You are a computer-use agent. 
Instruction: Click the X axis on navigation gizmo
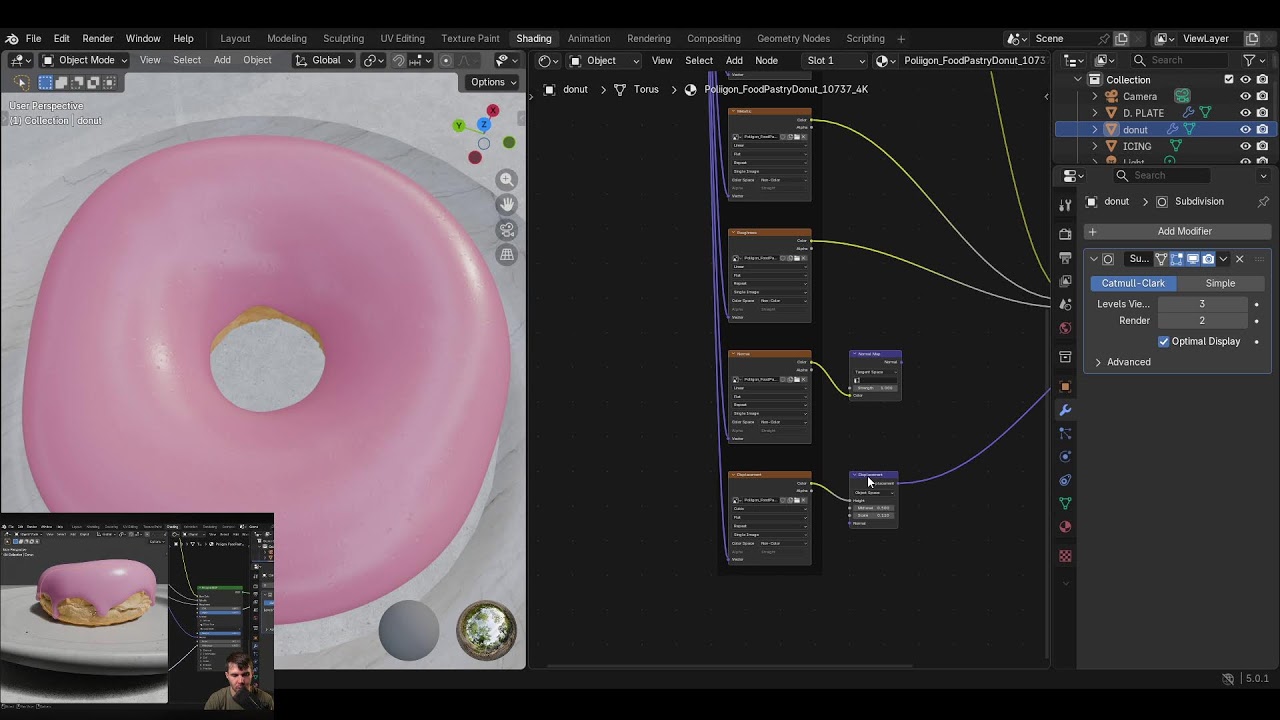click(x=492, y=110)
